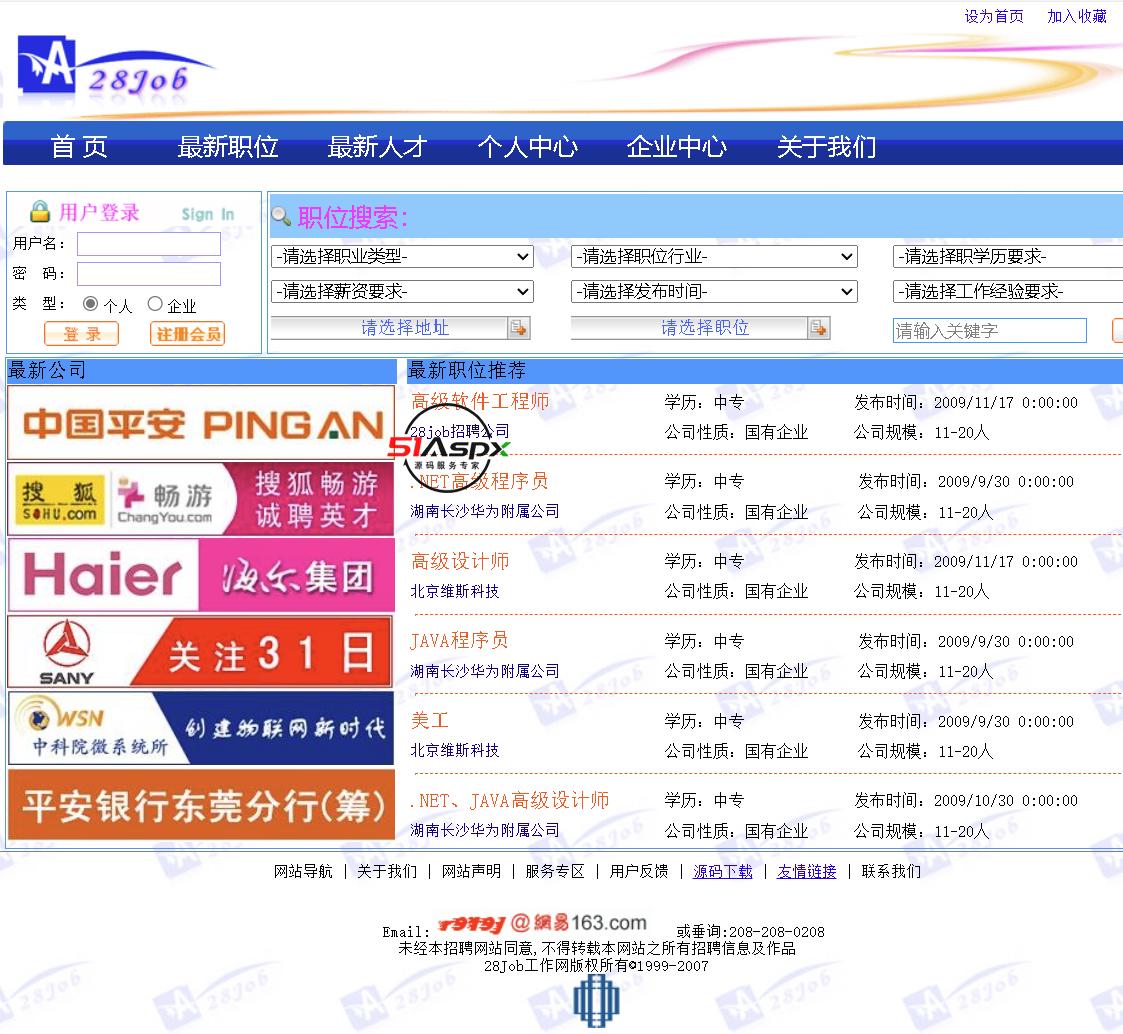Click the 注册会员 register button

(188, 334)
